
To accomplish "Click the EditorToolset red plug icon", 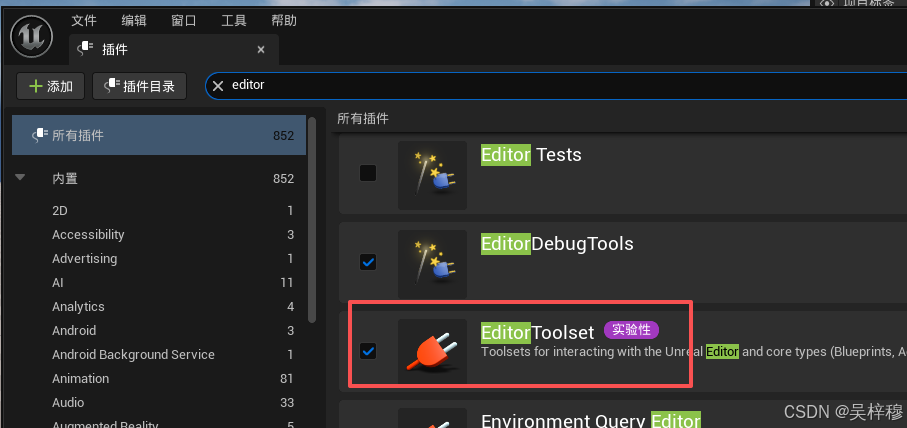I will 432,352.
